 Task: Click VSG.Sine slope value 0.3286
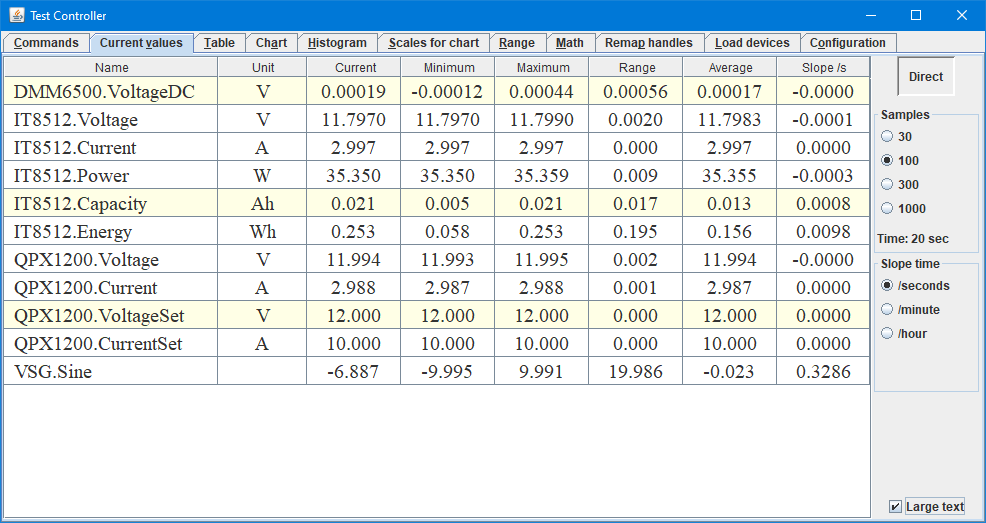tap(823, 372)
